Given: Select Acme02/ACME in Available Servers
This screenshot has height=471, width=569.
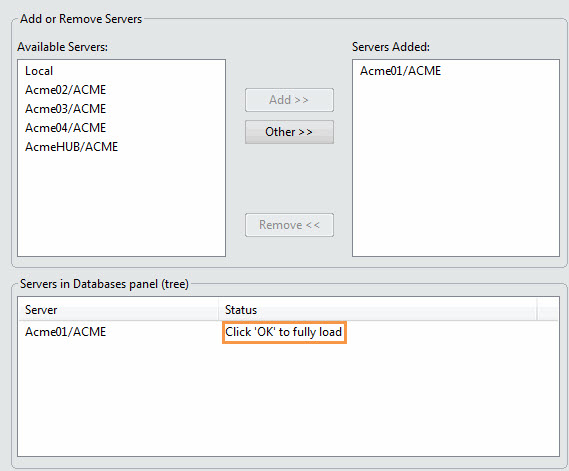Looking at the screenshot, I should coord(65,90).
